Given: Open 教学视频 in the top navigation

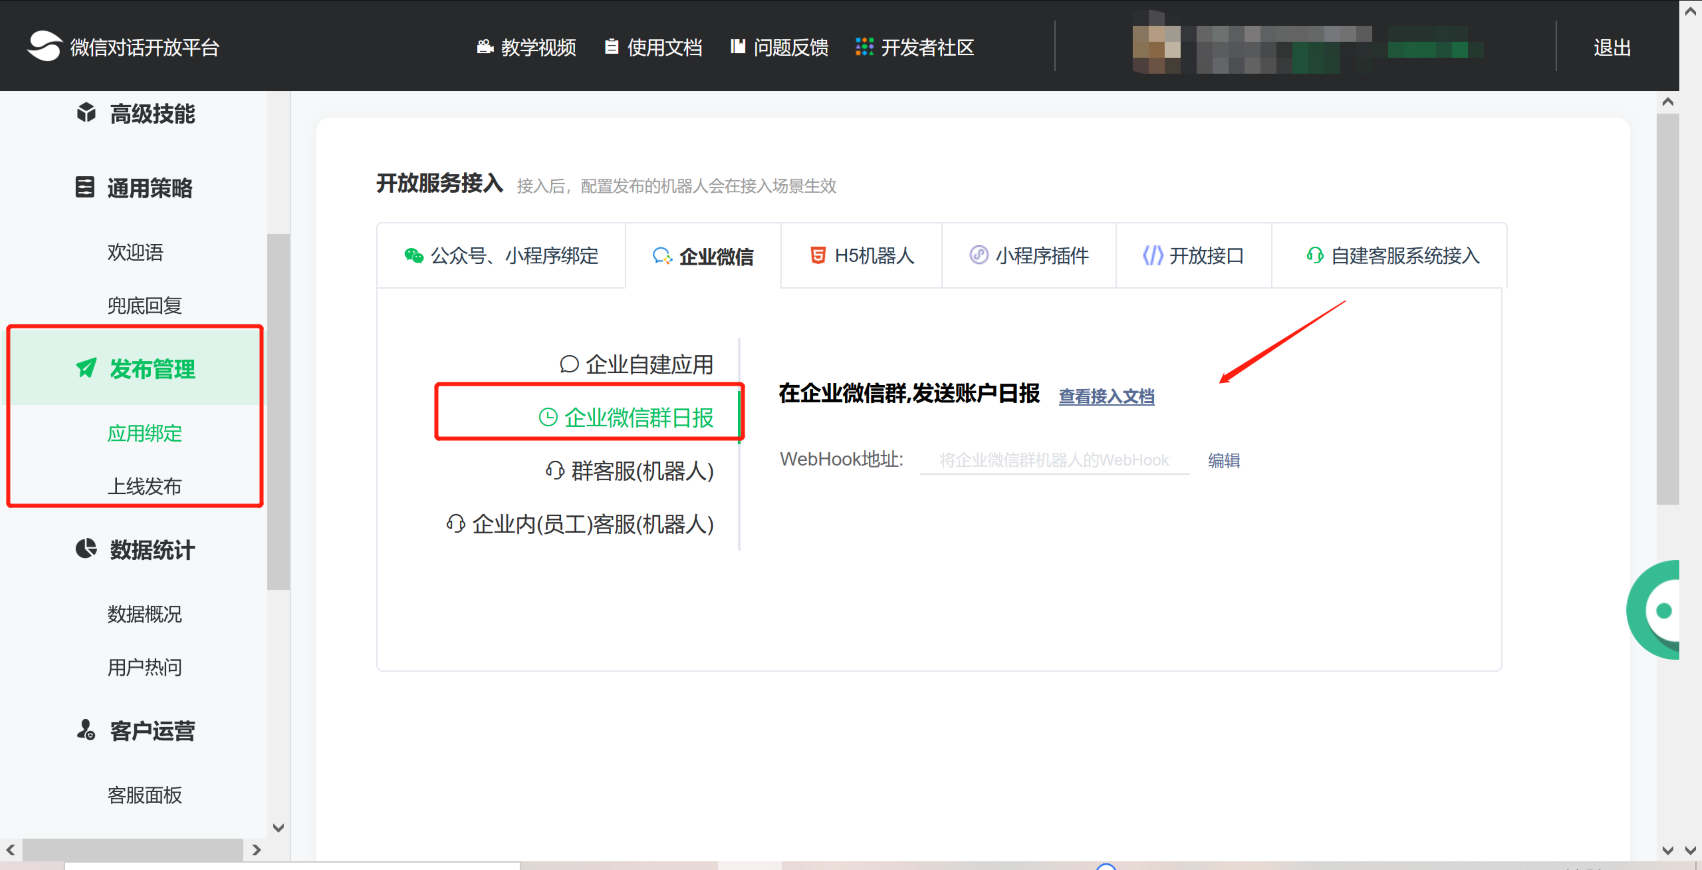Looking at the screenshot, I should (526, 47).
